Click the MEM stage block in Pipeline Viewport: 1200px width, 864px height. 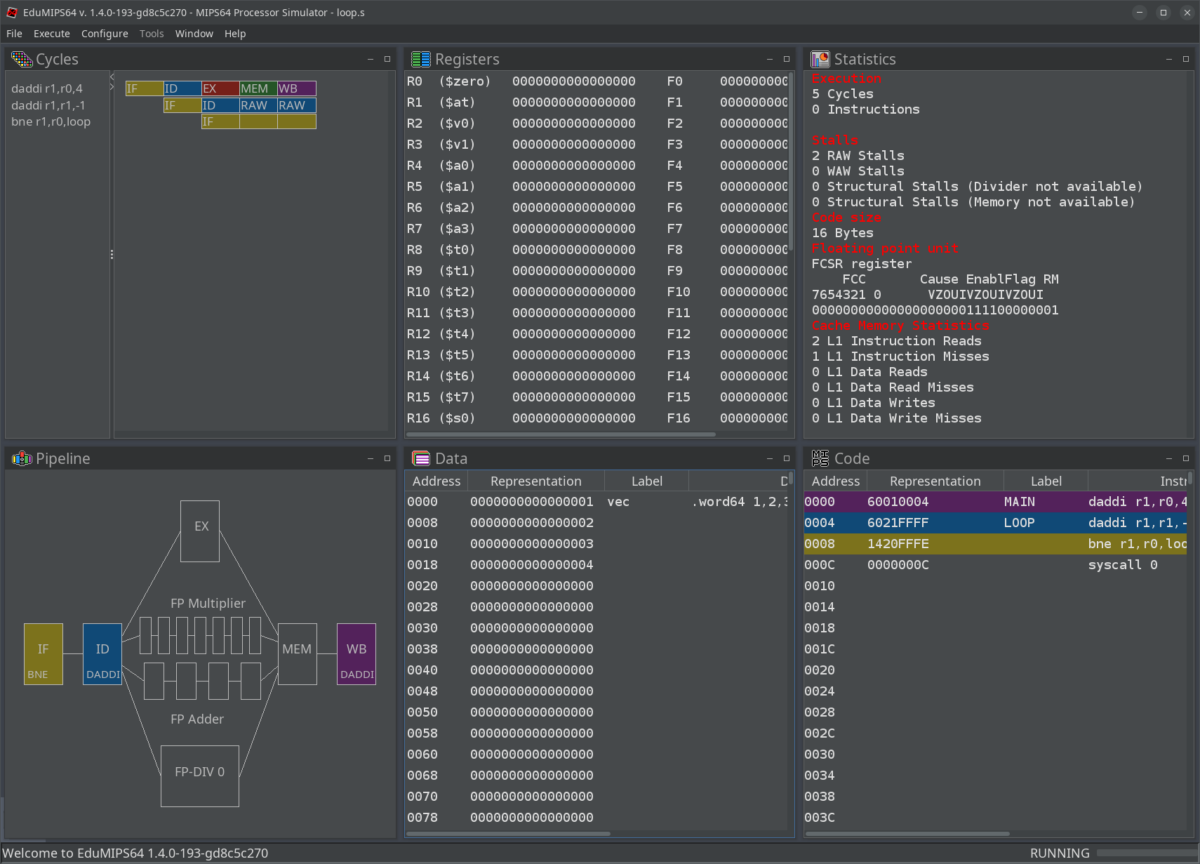[297, 654]
